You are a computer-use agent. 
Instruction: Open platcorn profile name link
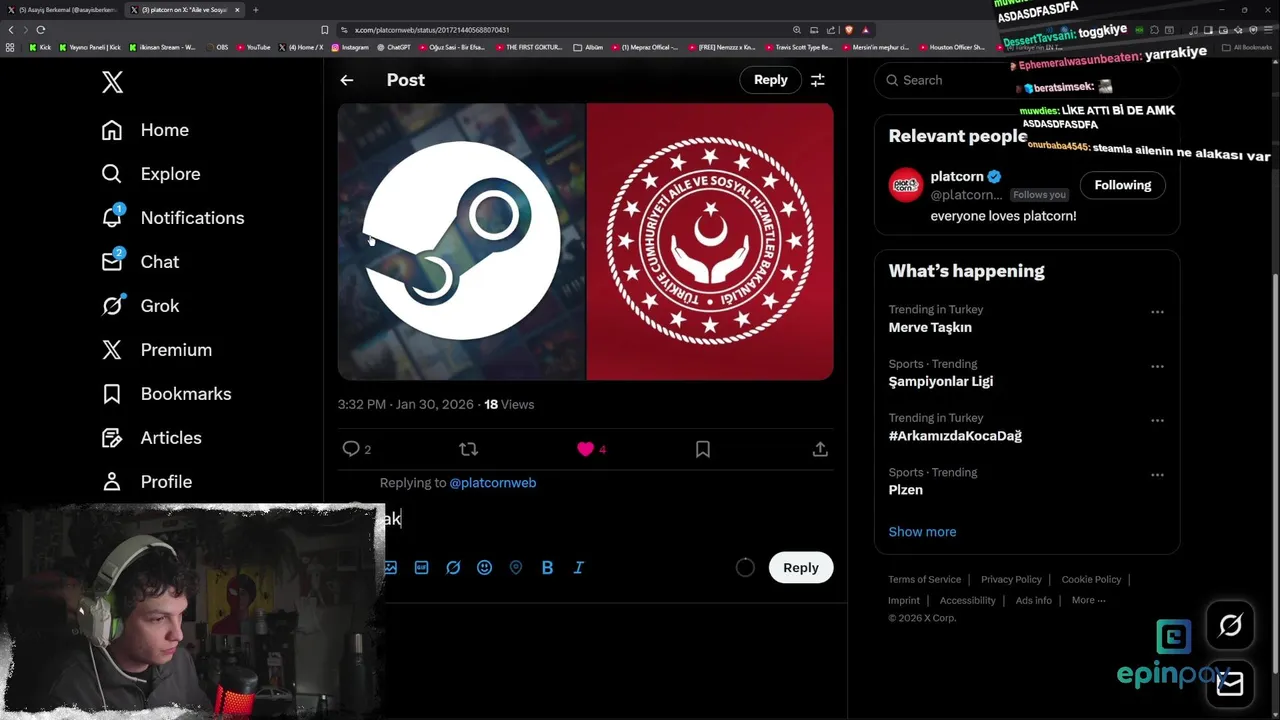pyautogui.click(x=957, y=176)
